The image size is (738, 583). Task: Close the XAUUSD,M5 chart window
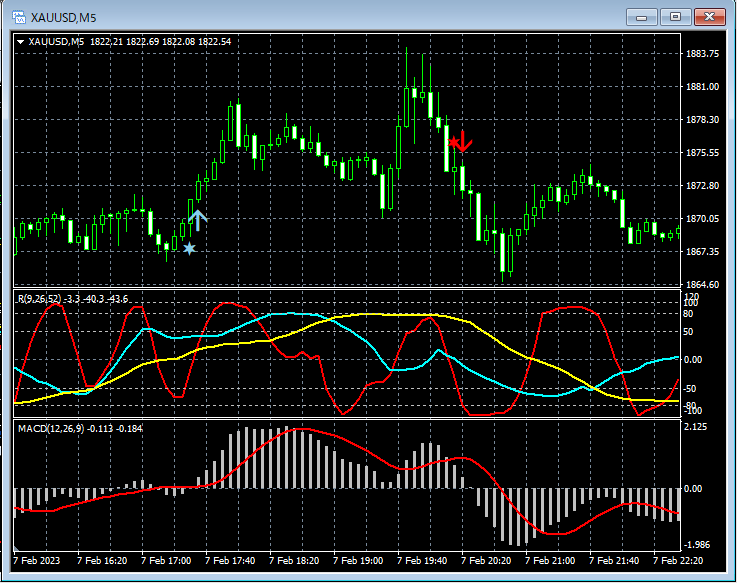coord(710,17)
